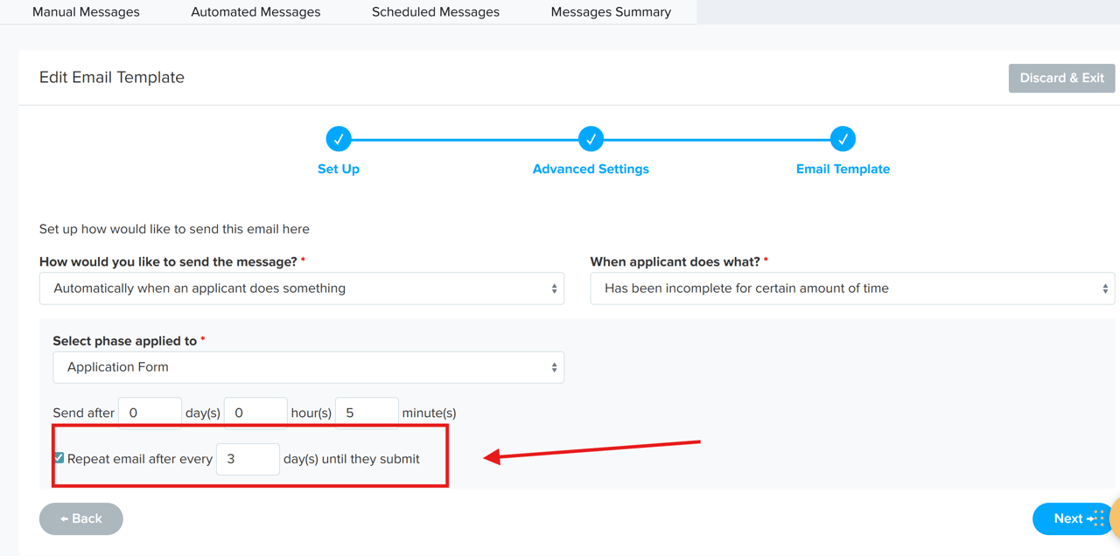Click the repeat interval days input field
1120x556 pixels.
[x=247, y=459]
